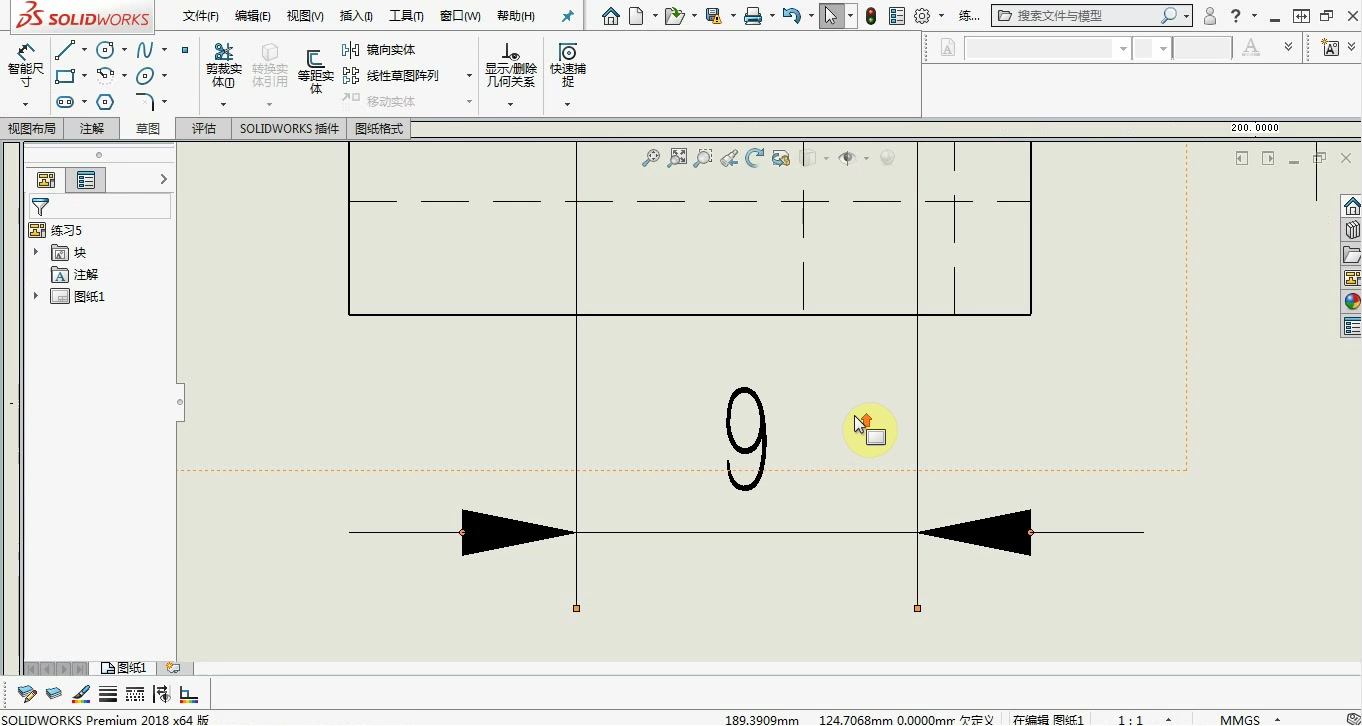Click Zoom to Fit in view toolbar

coord(678,158)
